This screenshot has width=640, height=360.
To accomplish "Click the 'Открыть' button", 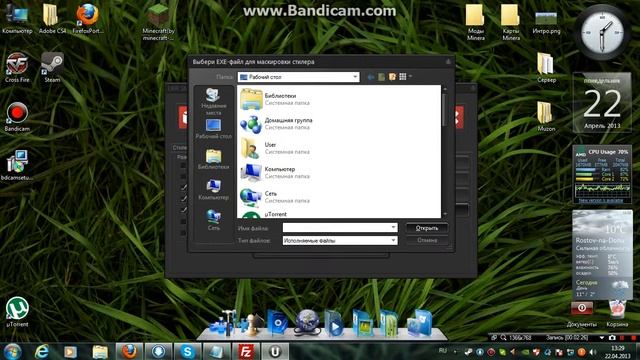I will point(427,228).
